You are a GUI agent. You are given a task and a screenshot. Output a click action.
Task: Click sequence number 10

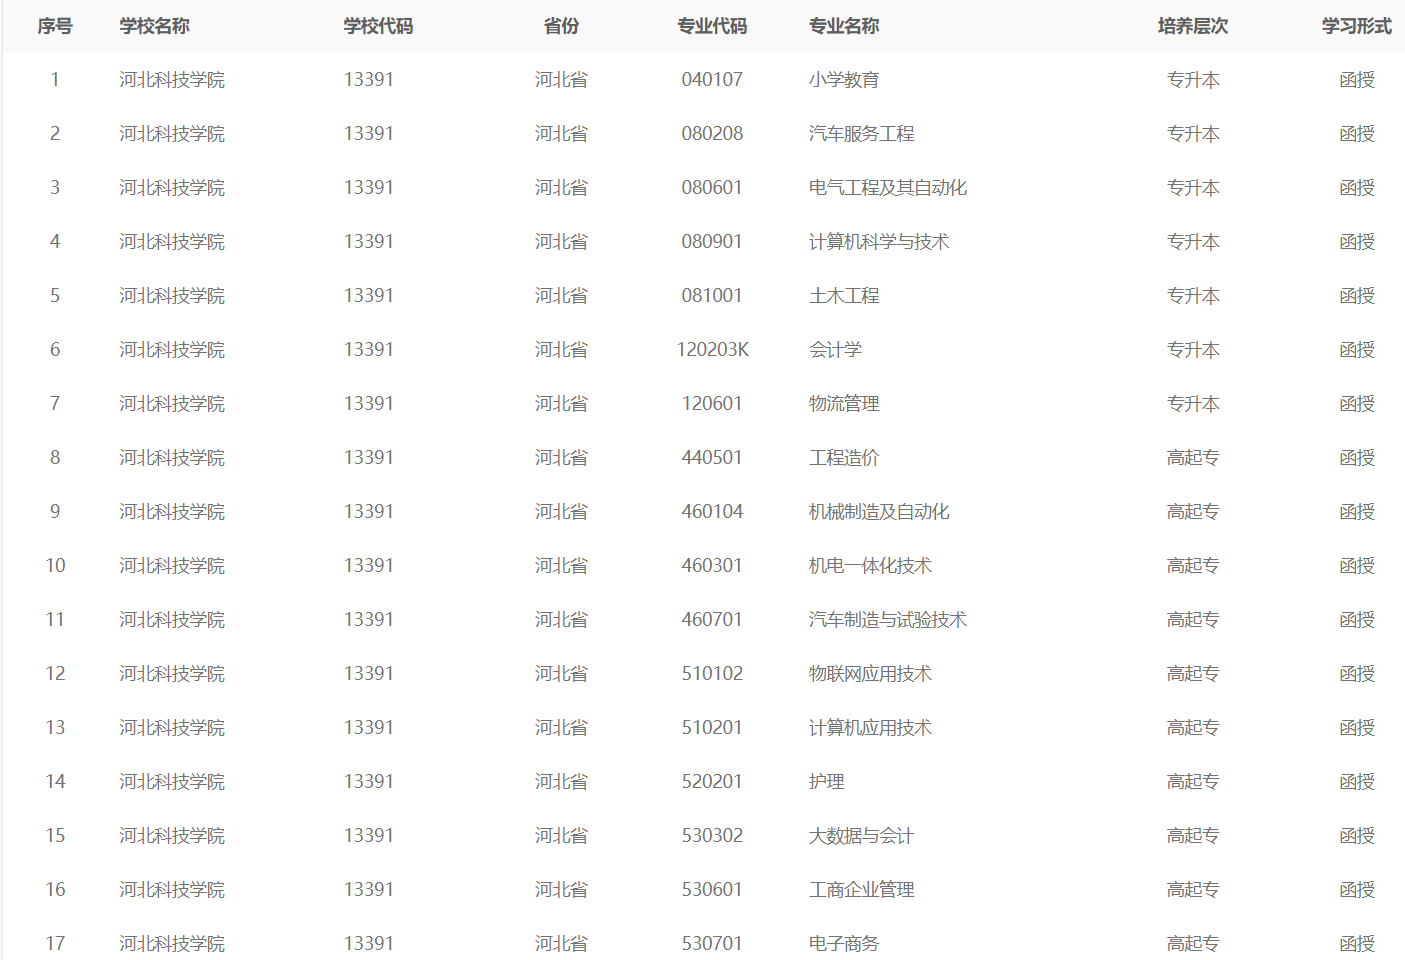click(55, 566)
